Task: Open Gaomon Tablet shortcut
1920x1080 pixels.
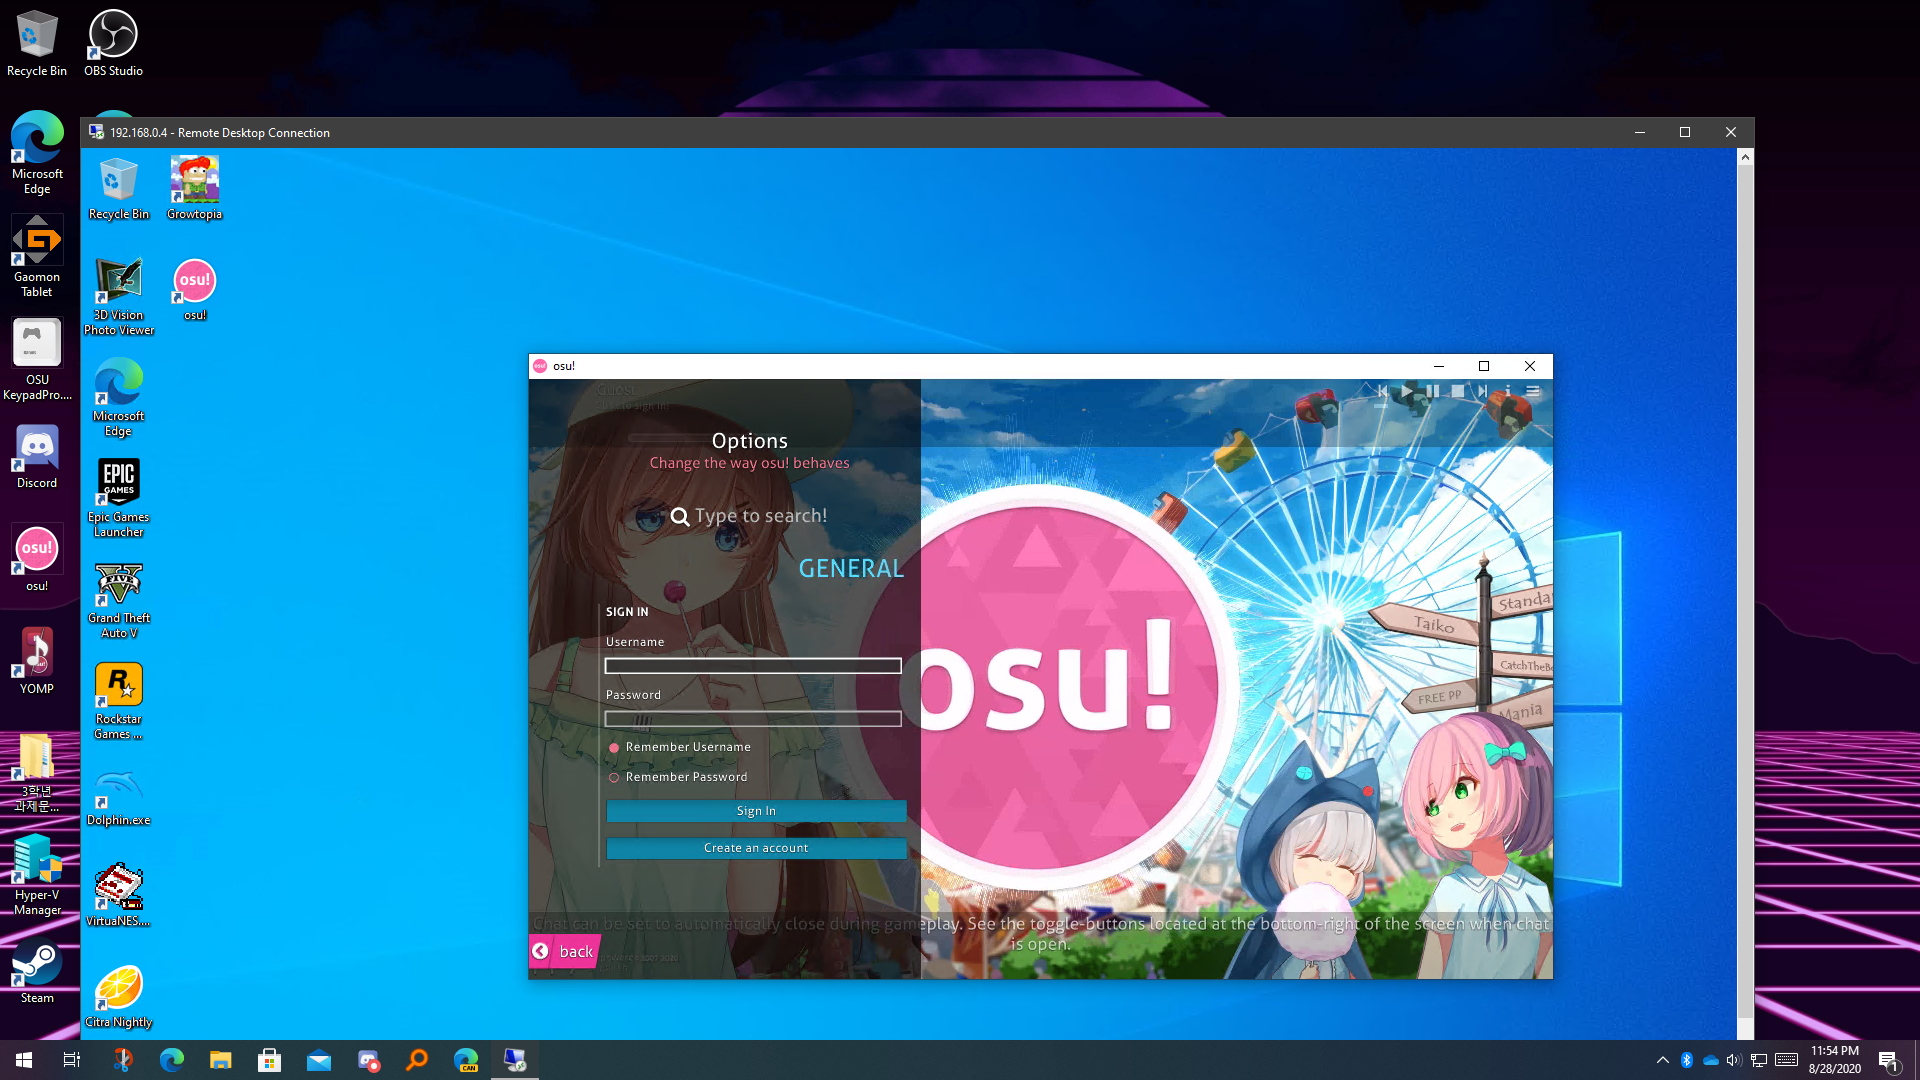Action: click(37, 256)
